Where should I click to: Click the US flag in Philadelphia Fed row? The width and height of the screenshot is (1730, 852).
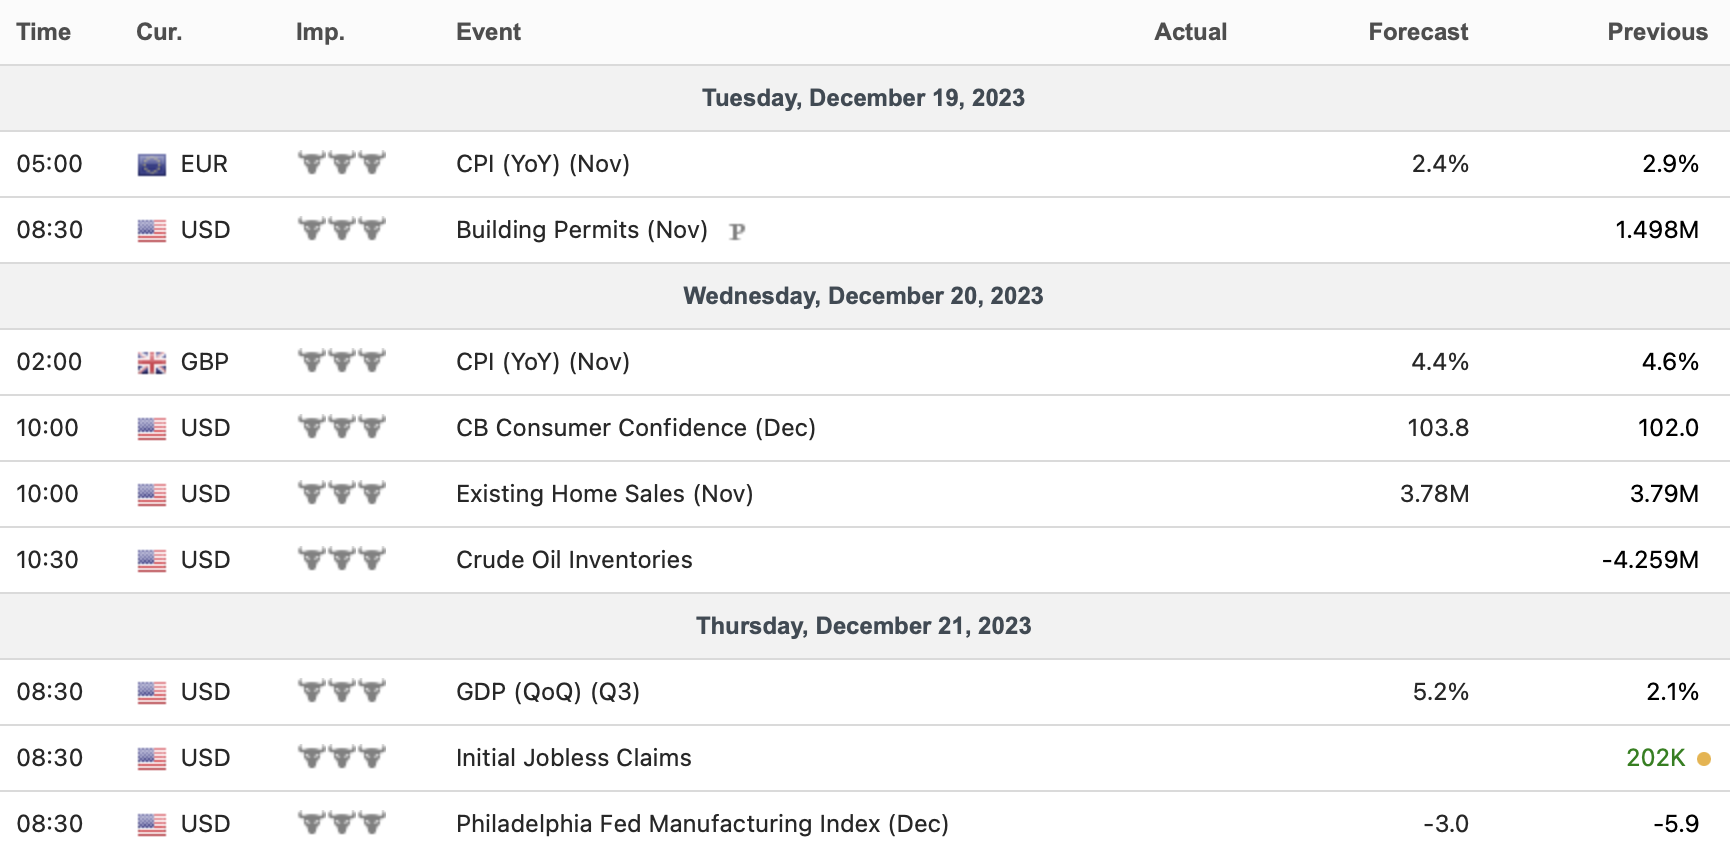[x=151, y=825]
